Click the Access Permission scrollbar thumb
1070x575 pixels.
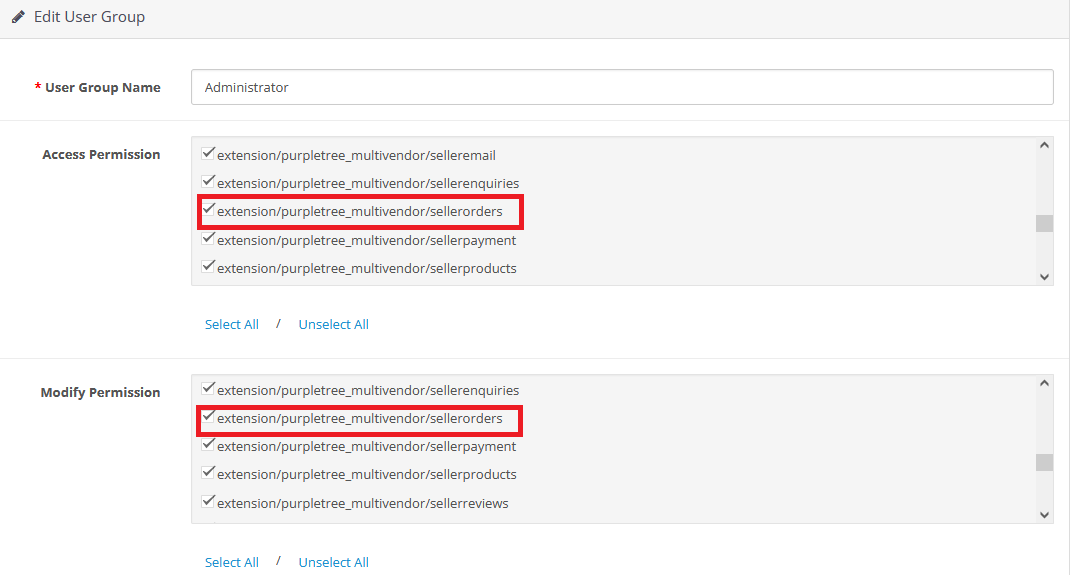[1044, 224]
